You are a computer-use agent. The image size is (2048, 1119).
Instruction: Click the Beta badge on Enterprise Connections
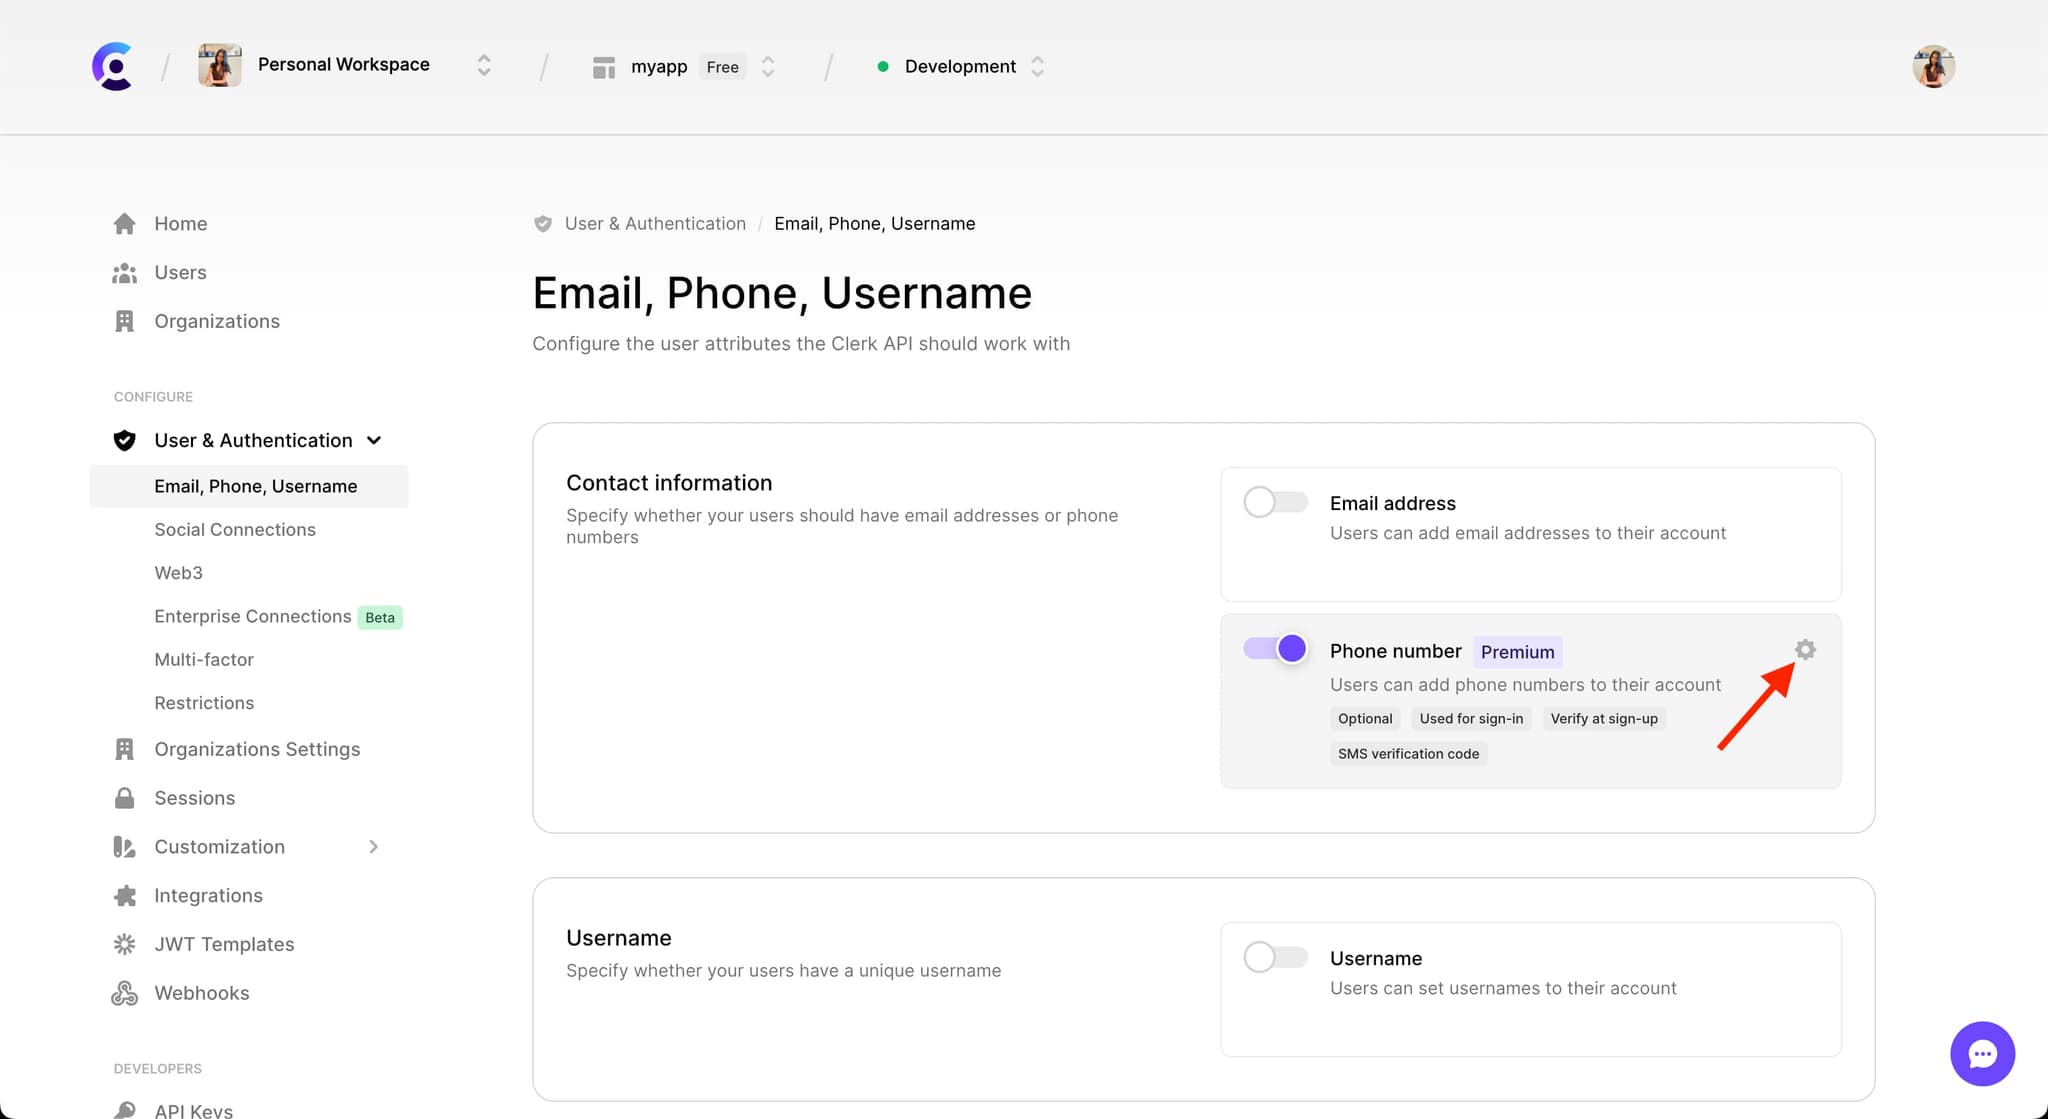coord(380,617)
